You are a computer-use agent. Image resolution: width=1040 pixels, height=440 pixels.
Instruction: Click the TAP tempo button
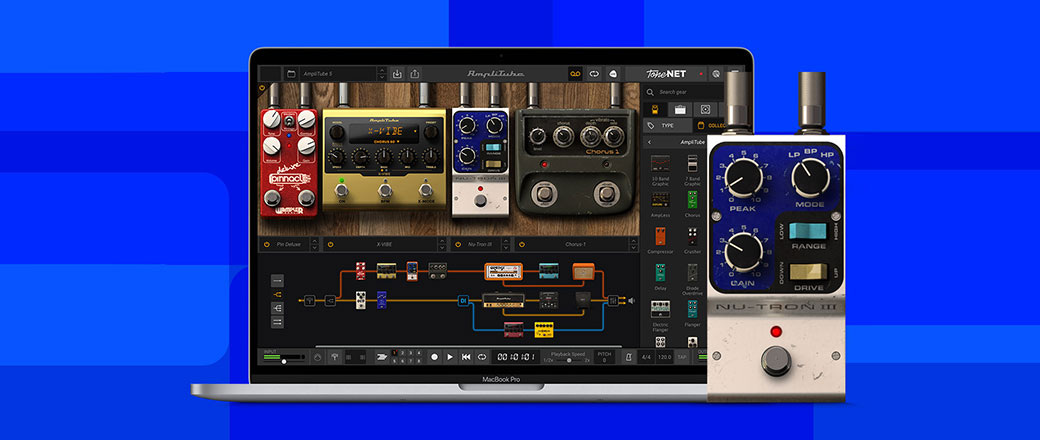click(682, 357)
